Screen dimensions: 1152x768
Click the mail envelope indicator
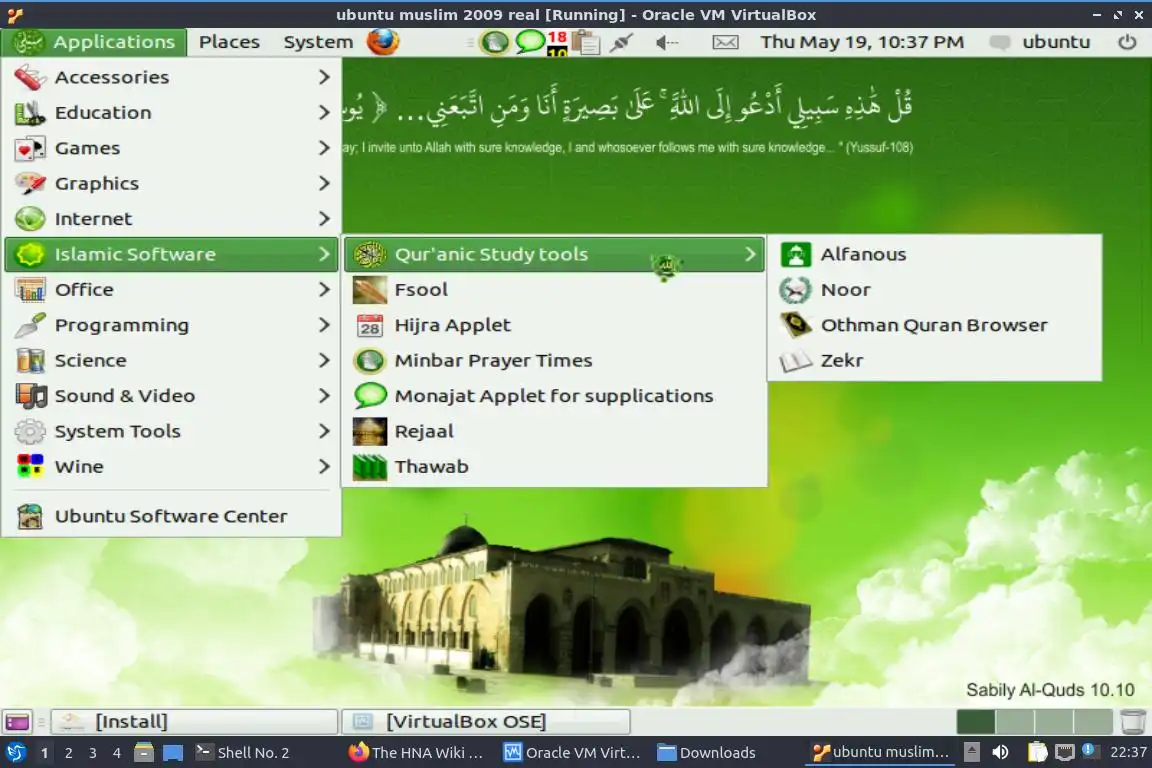coord(725,43)
